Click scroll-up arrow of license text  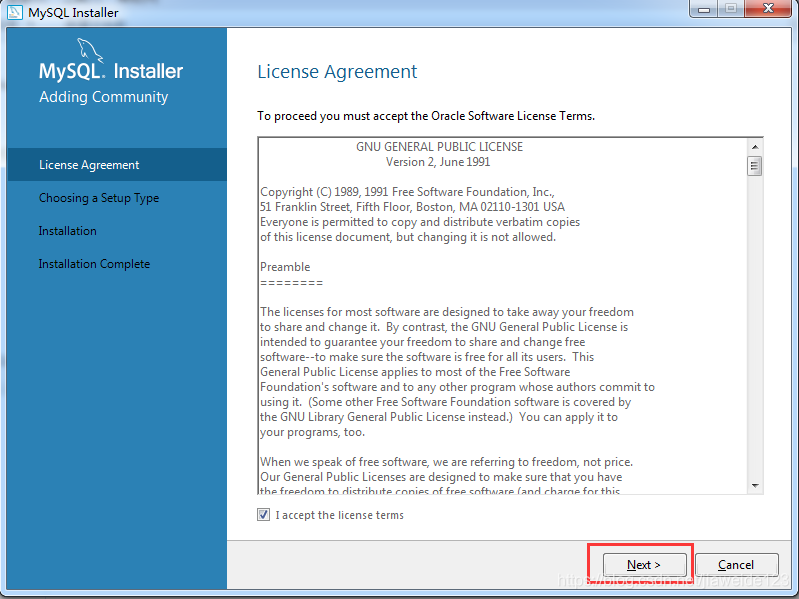(755, 147)
